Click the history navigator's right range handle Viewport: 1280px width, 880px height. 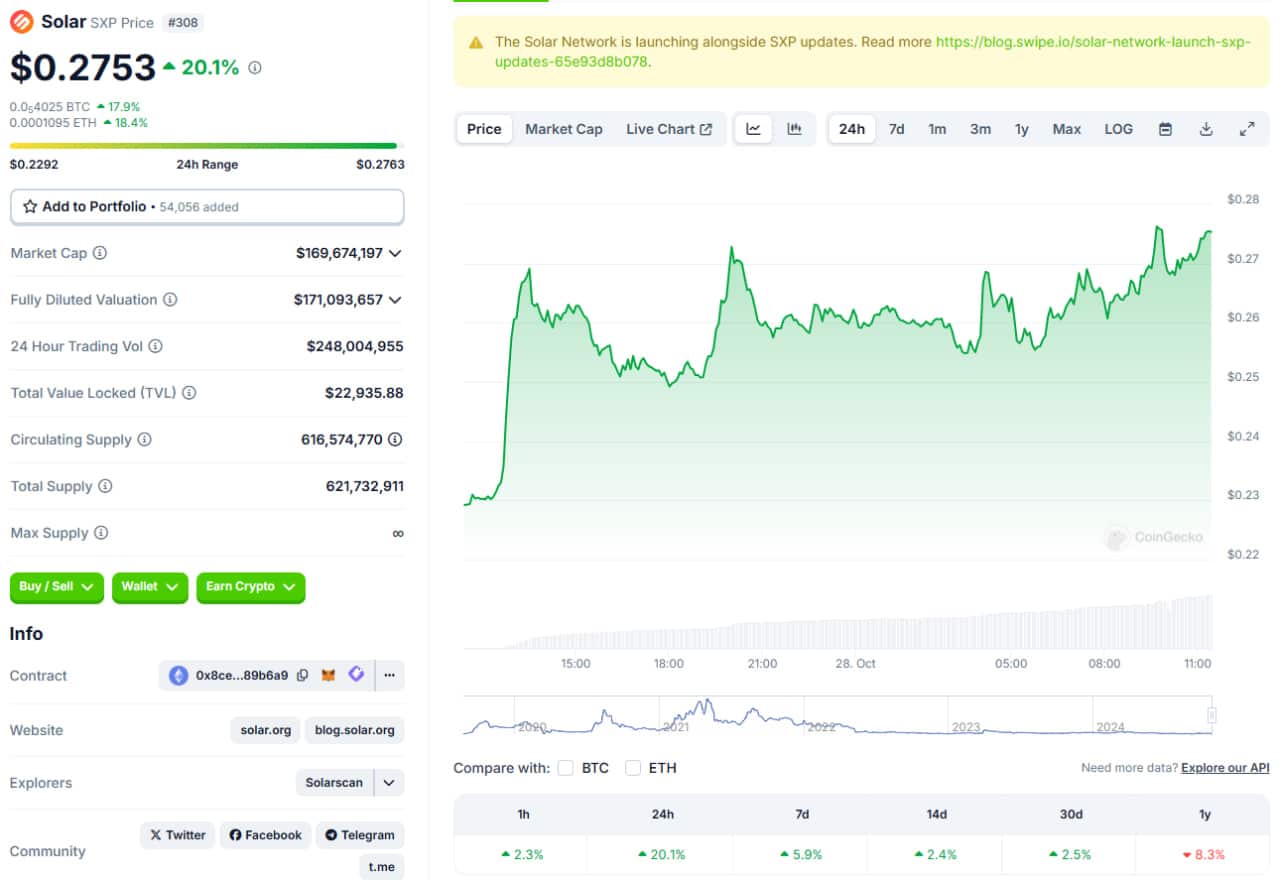tap(1212, 715)
